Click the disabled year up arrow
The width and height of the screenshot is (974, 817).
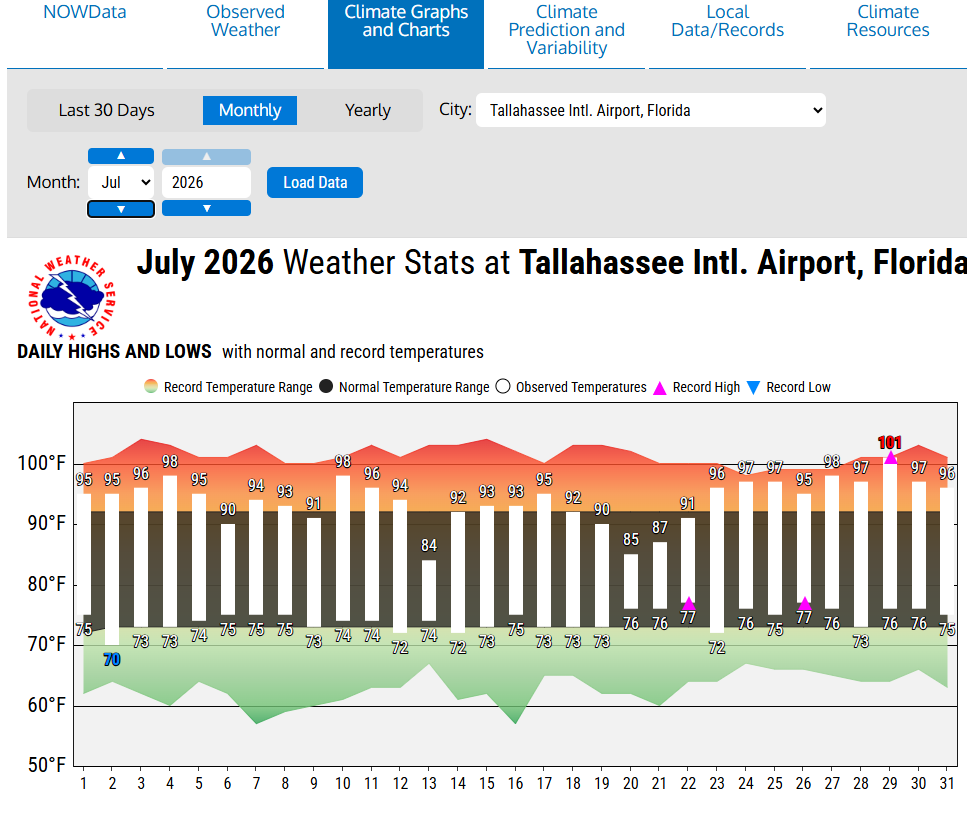[206, 157]
